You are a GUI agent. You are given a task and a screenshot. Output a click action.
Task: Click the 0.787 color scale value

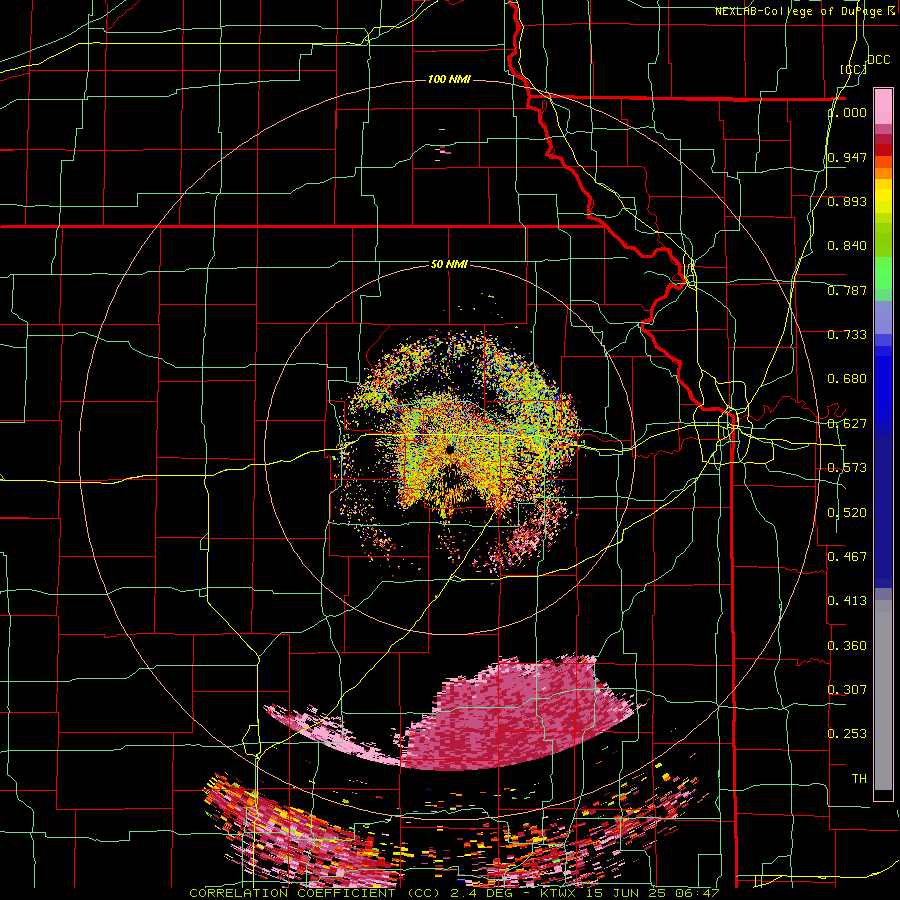[847, 290]
